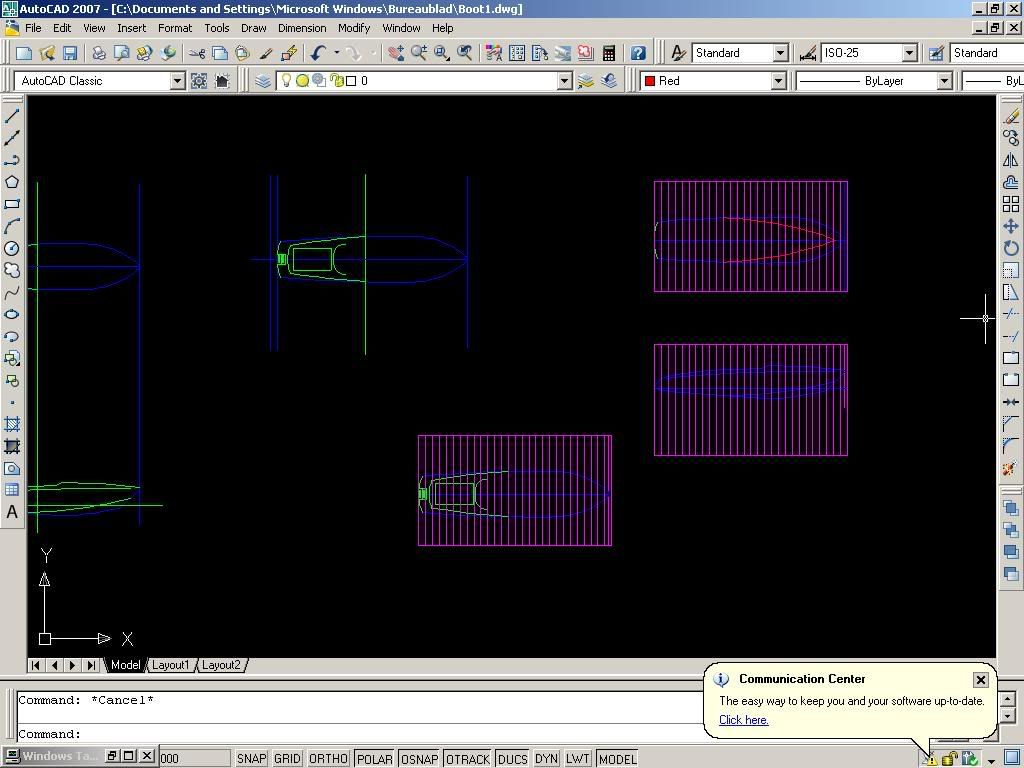Viewport: 1024px width, 768px height.
Task: Open the Dimension menu
Action: [301, 28]
